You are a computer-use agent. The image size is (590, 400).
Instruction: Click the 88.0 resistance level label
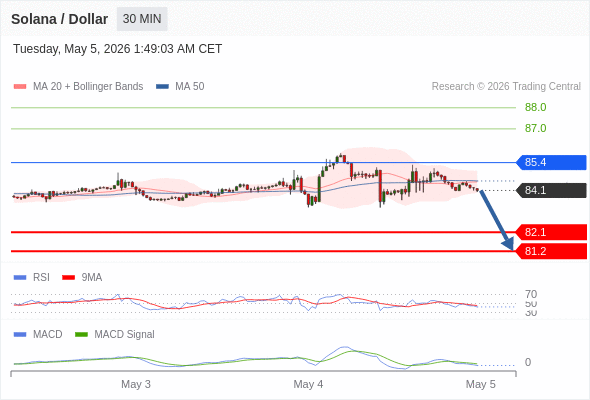pyautogui.click(x=535, y=107)
